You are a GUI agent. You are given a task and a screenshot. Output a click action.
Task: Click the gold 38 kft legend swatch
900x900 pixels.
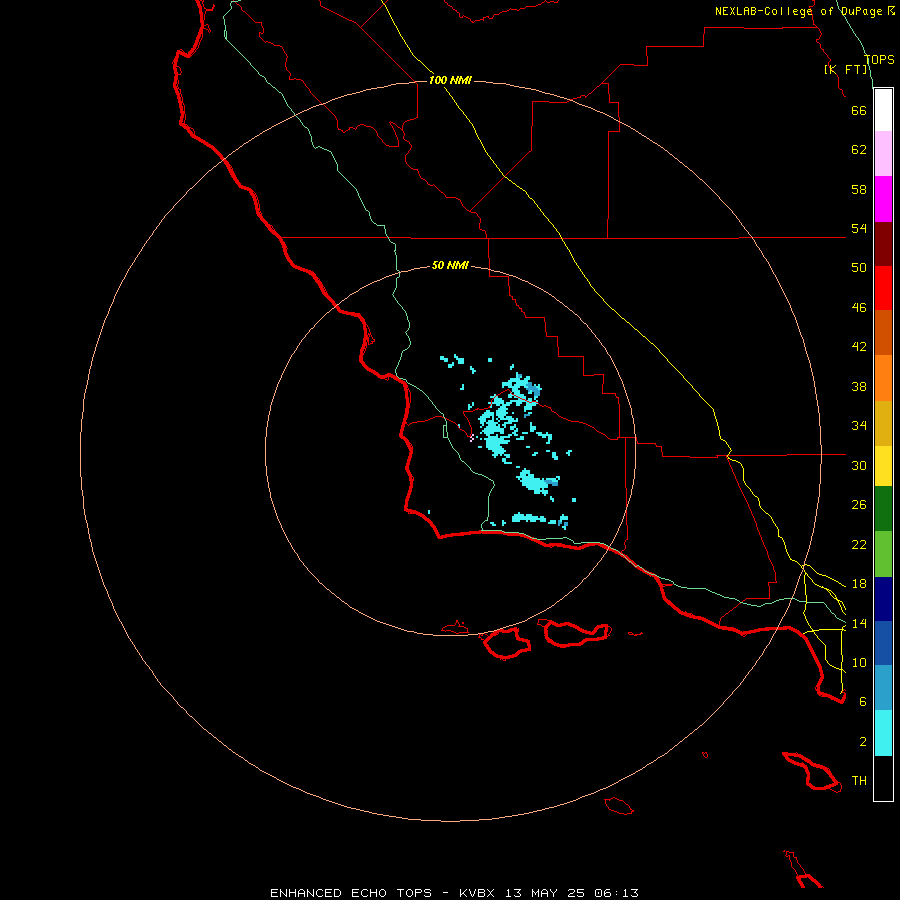[x=883, y=423]
